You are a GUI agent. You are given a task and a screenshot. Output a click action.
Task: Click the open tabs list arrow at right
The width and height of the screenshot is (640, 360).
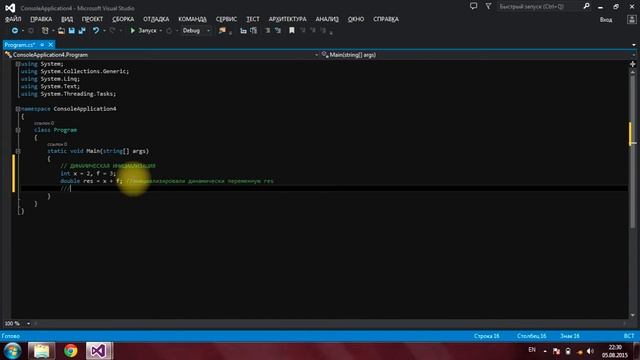pos(633,45)
